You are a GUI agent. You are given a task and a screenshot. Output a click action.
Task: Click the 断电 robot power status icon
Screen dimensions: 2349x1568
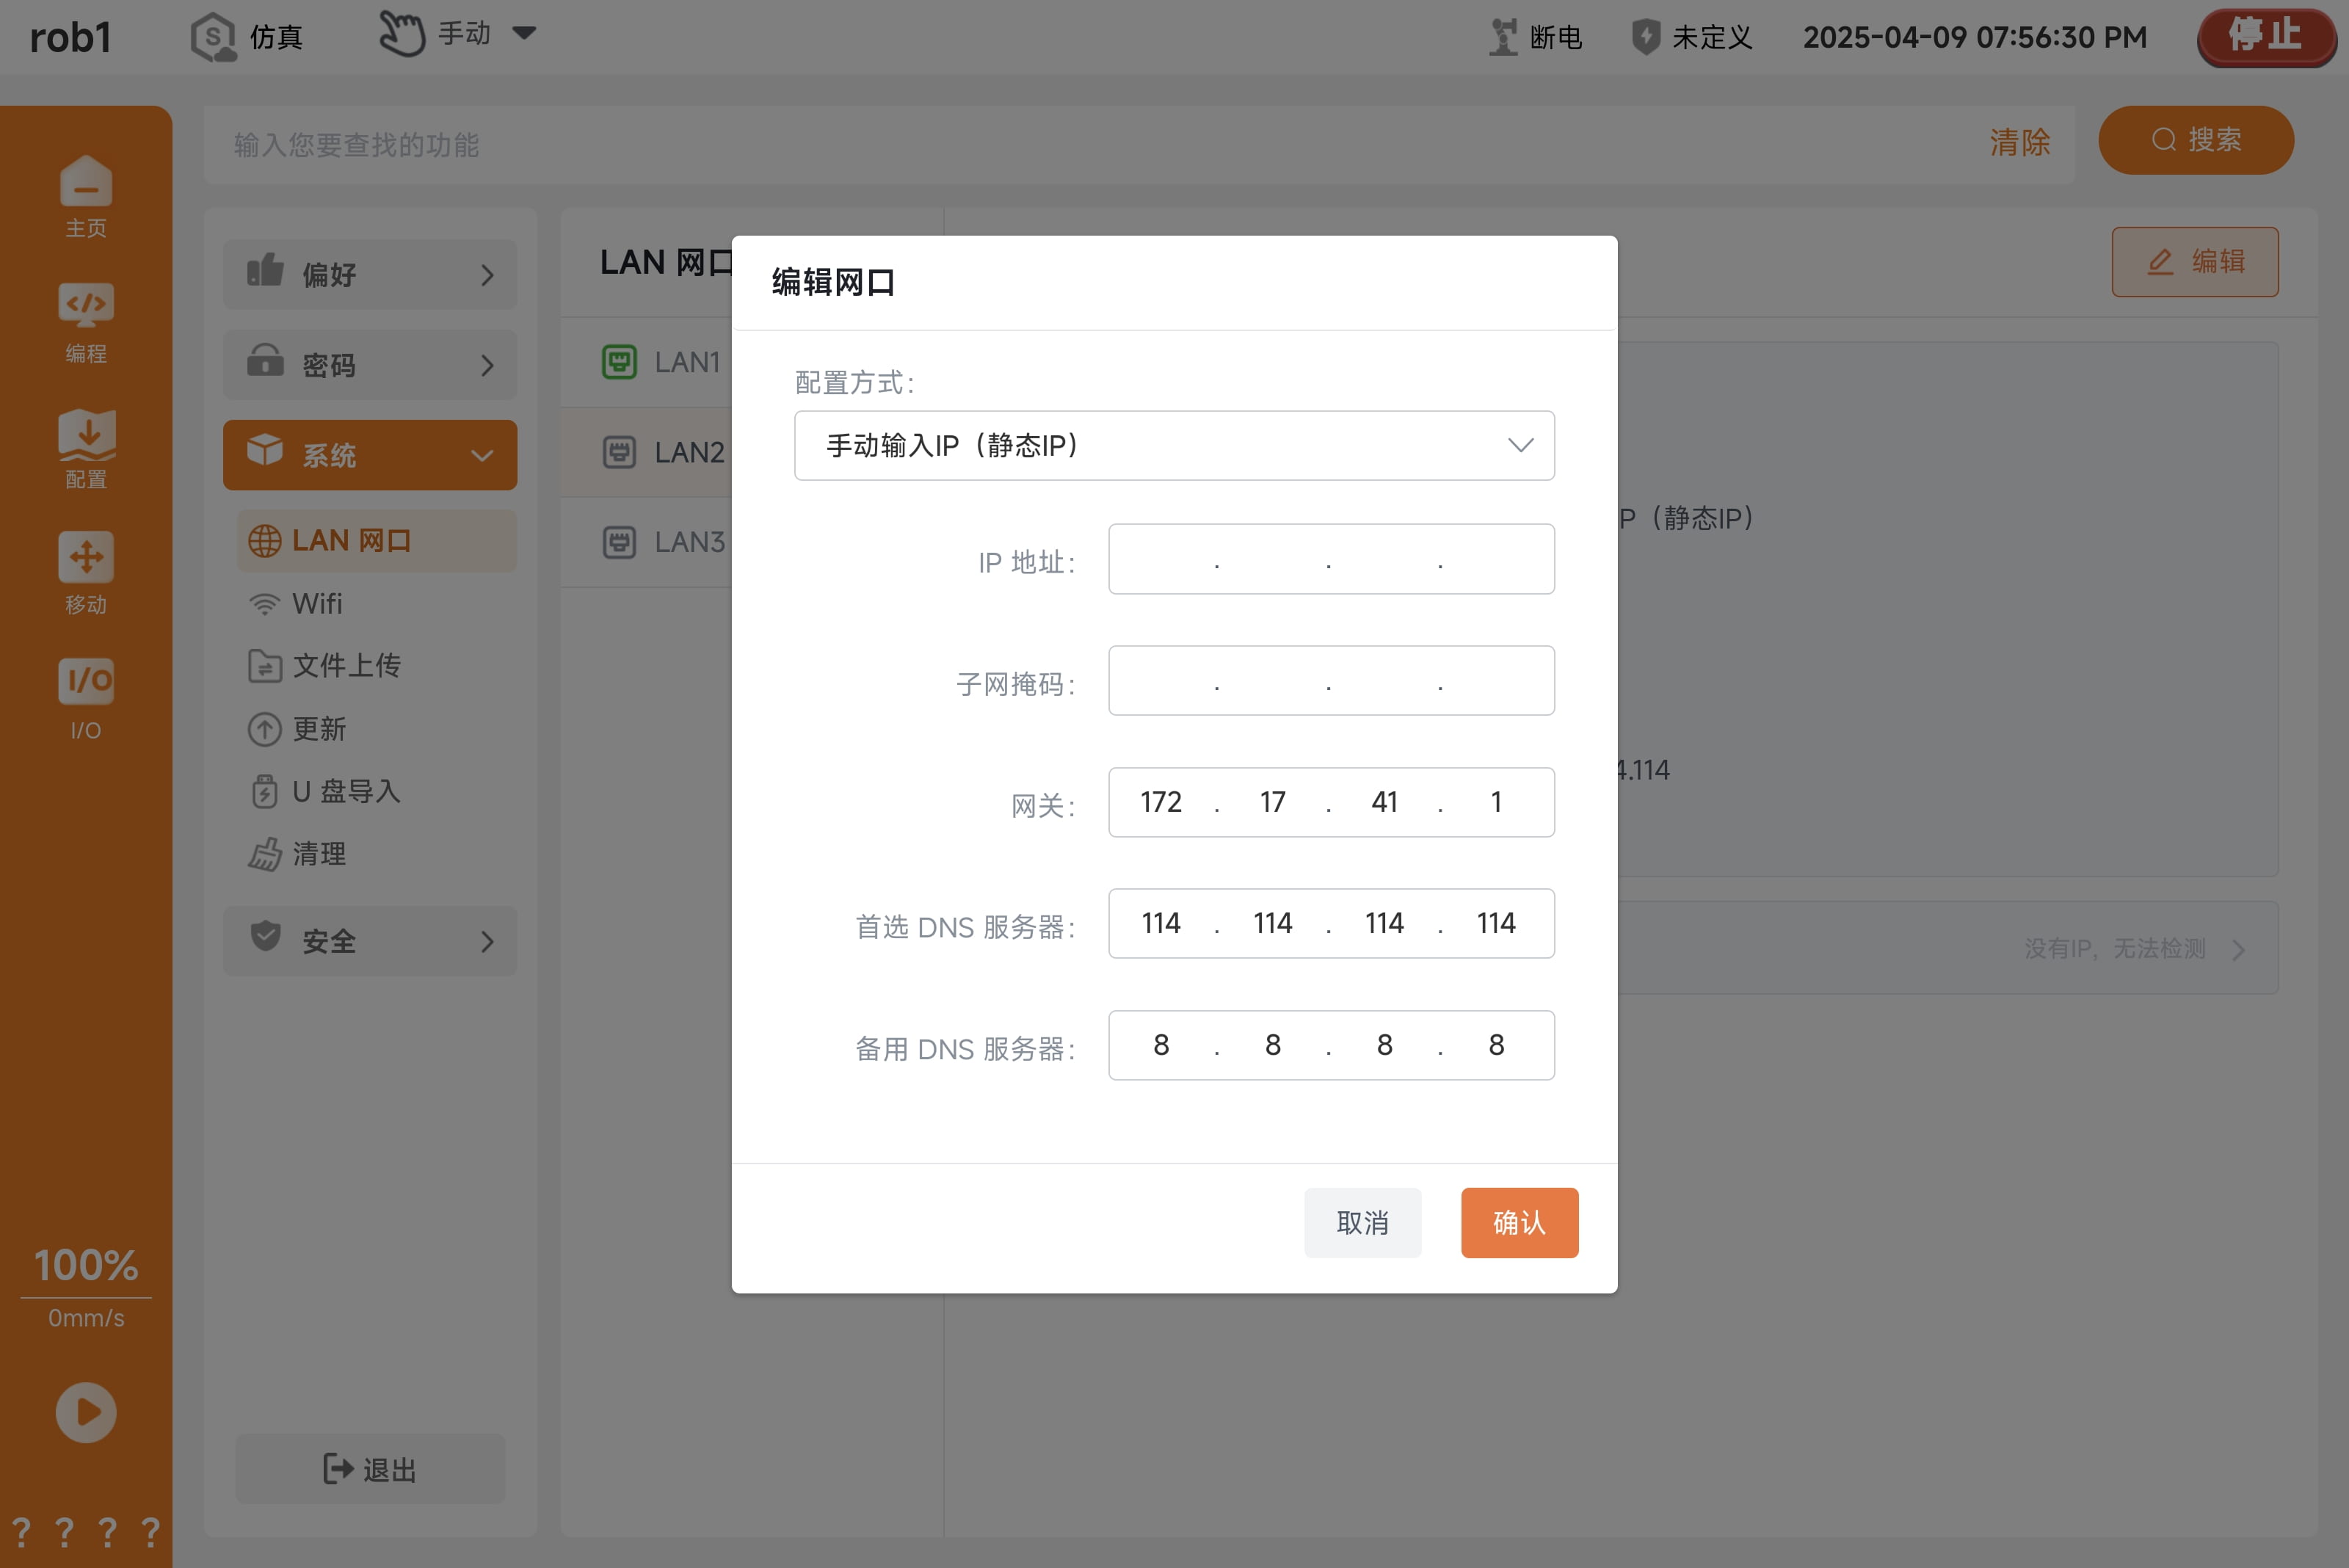tap(1502, 37)
